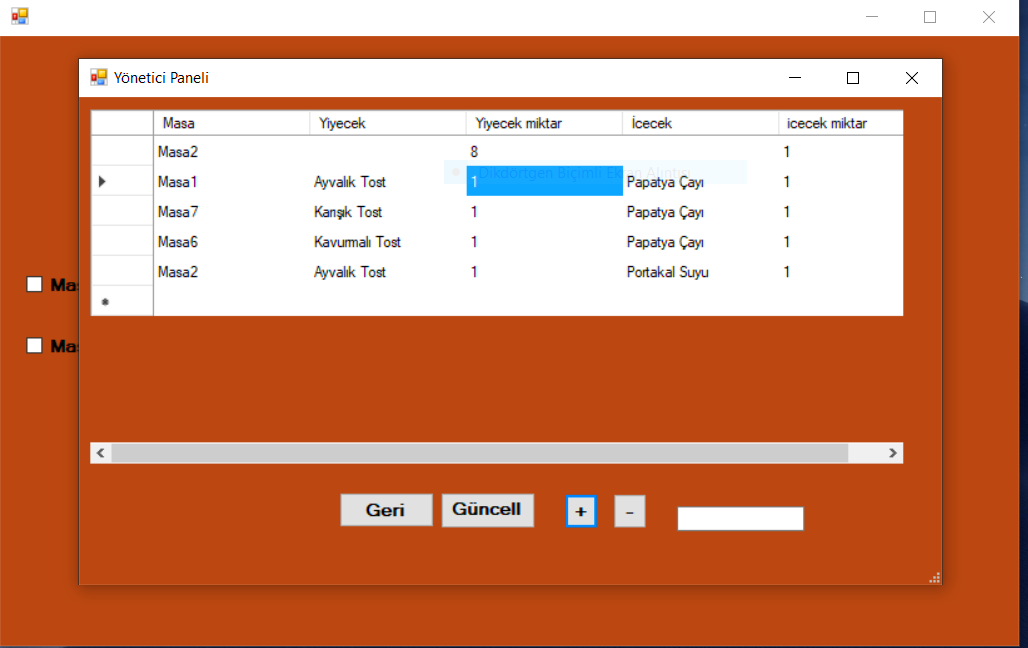The image size is (1028, 648).
Task: Click the left arrow of the horizontal scrollbar
Action: 100,452
